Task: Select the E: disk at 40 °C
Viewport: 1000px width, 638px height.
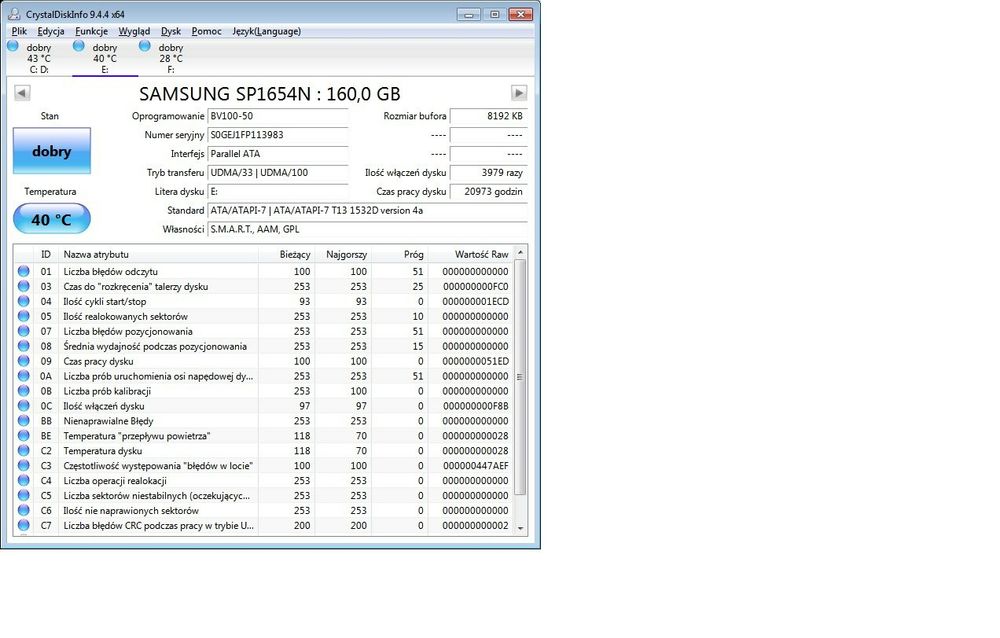Action: (x=105, y=58)
